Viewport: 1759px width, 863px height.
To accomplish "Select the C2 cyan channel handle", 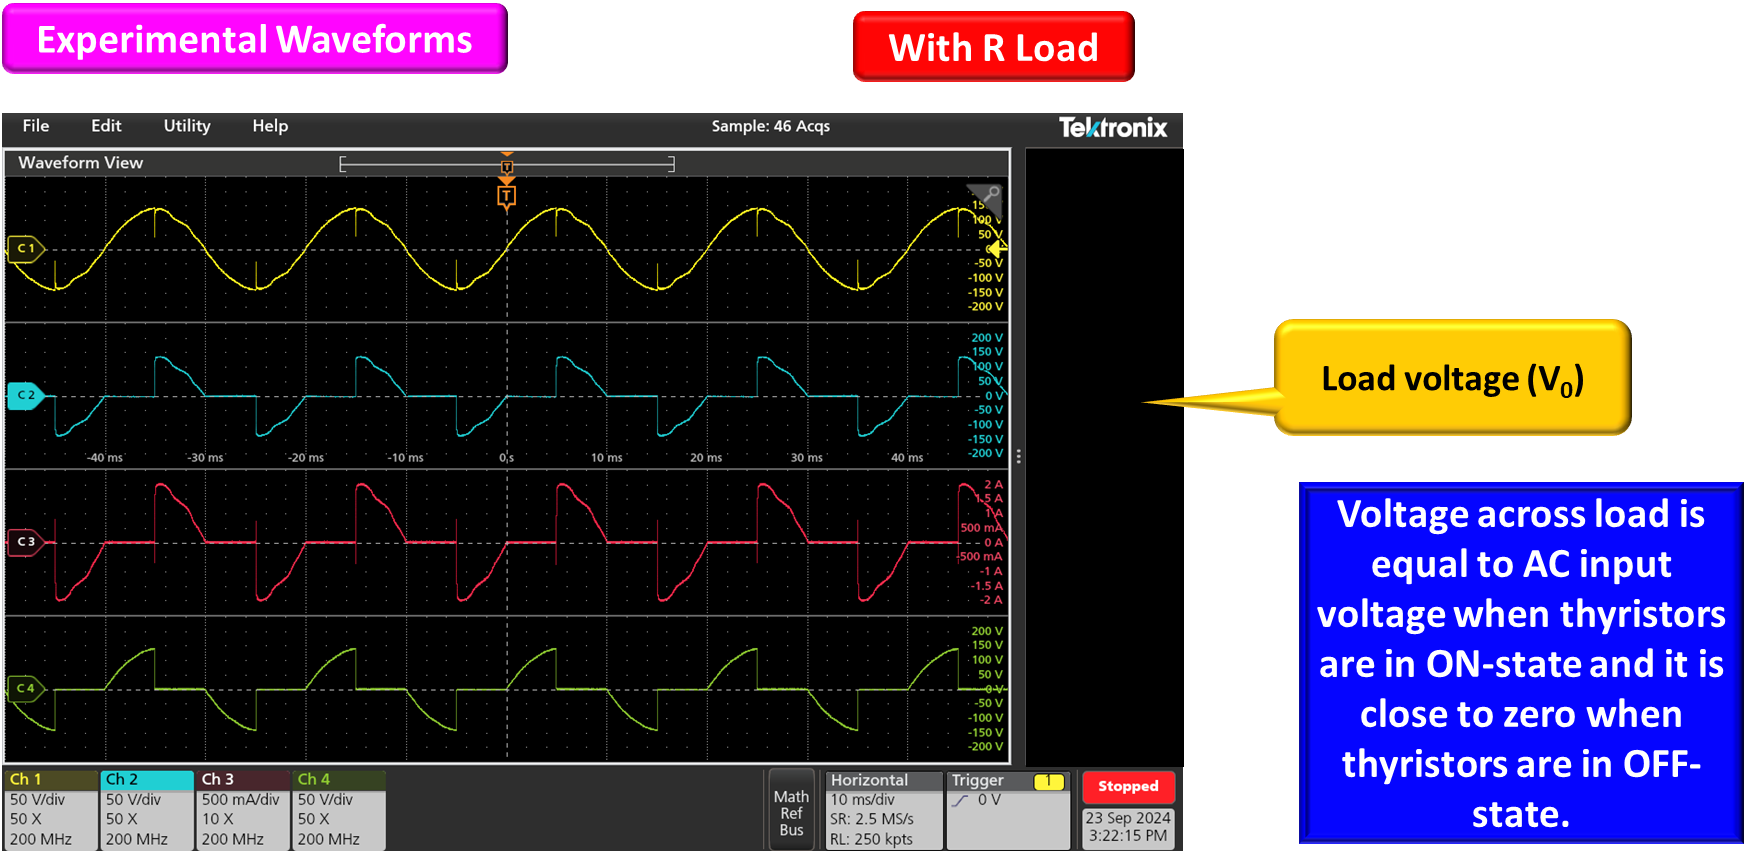I will point(25,395).
